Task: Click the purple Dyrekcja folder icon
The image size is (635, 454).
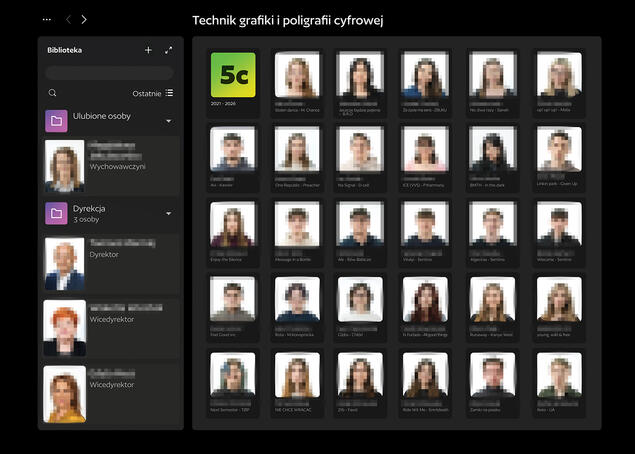Action: [56, 213]
